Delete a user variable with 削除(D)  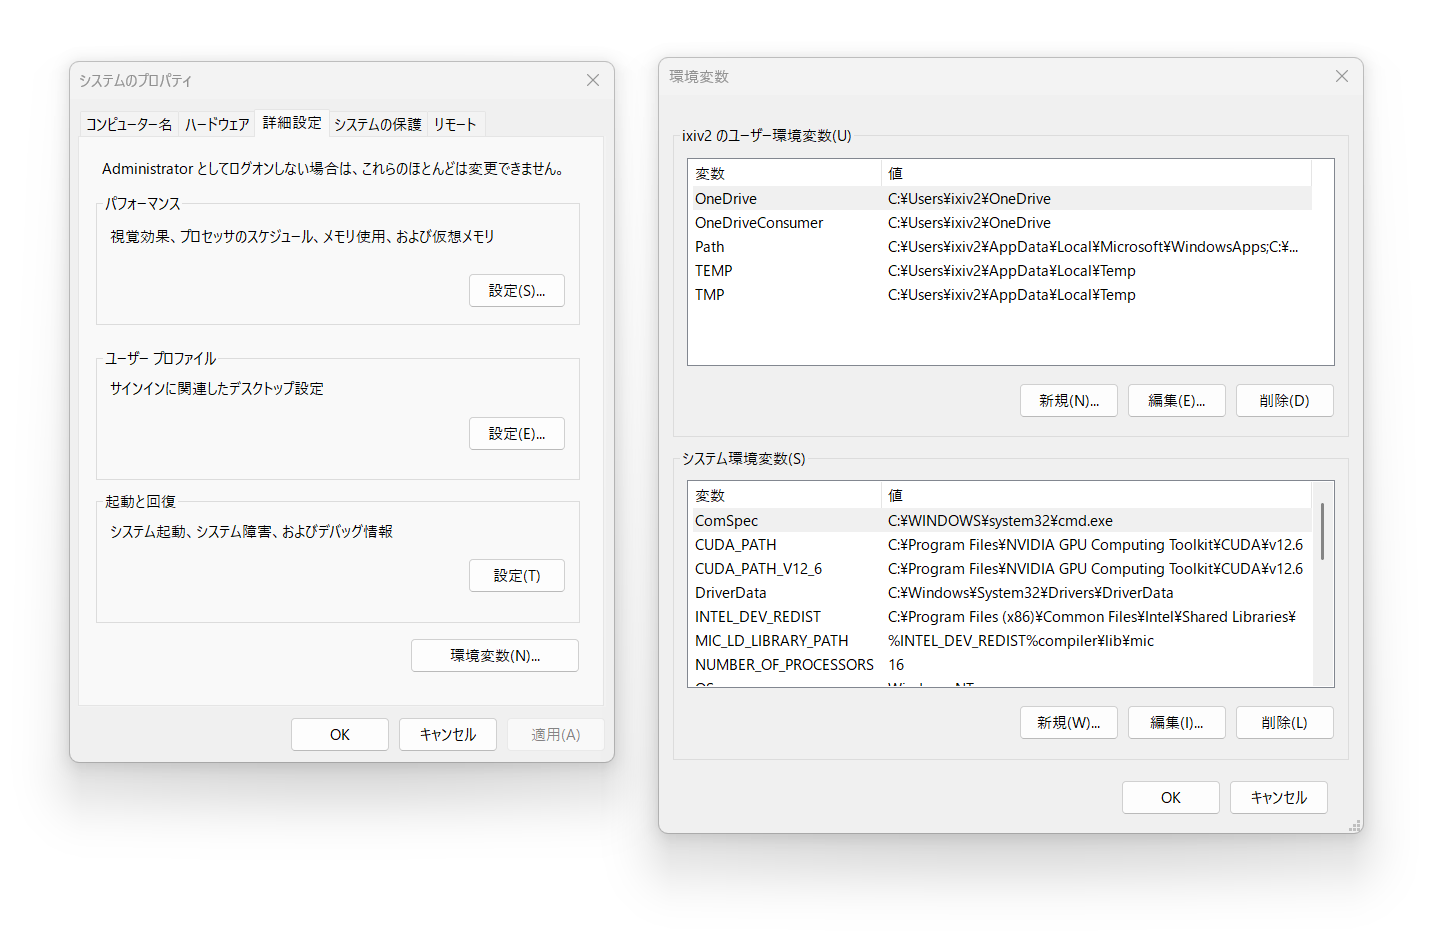click(1284, 400)
